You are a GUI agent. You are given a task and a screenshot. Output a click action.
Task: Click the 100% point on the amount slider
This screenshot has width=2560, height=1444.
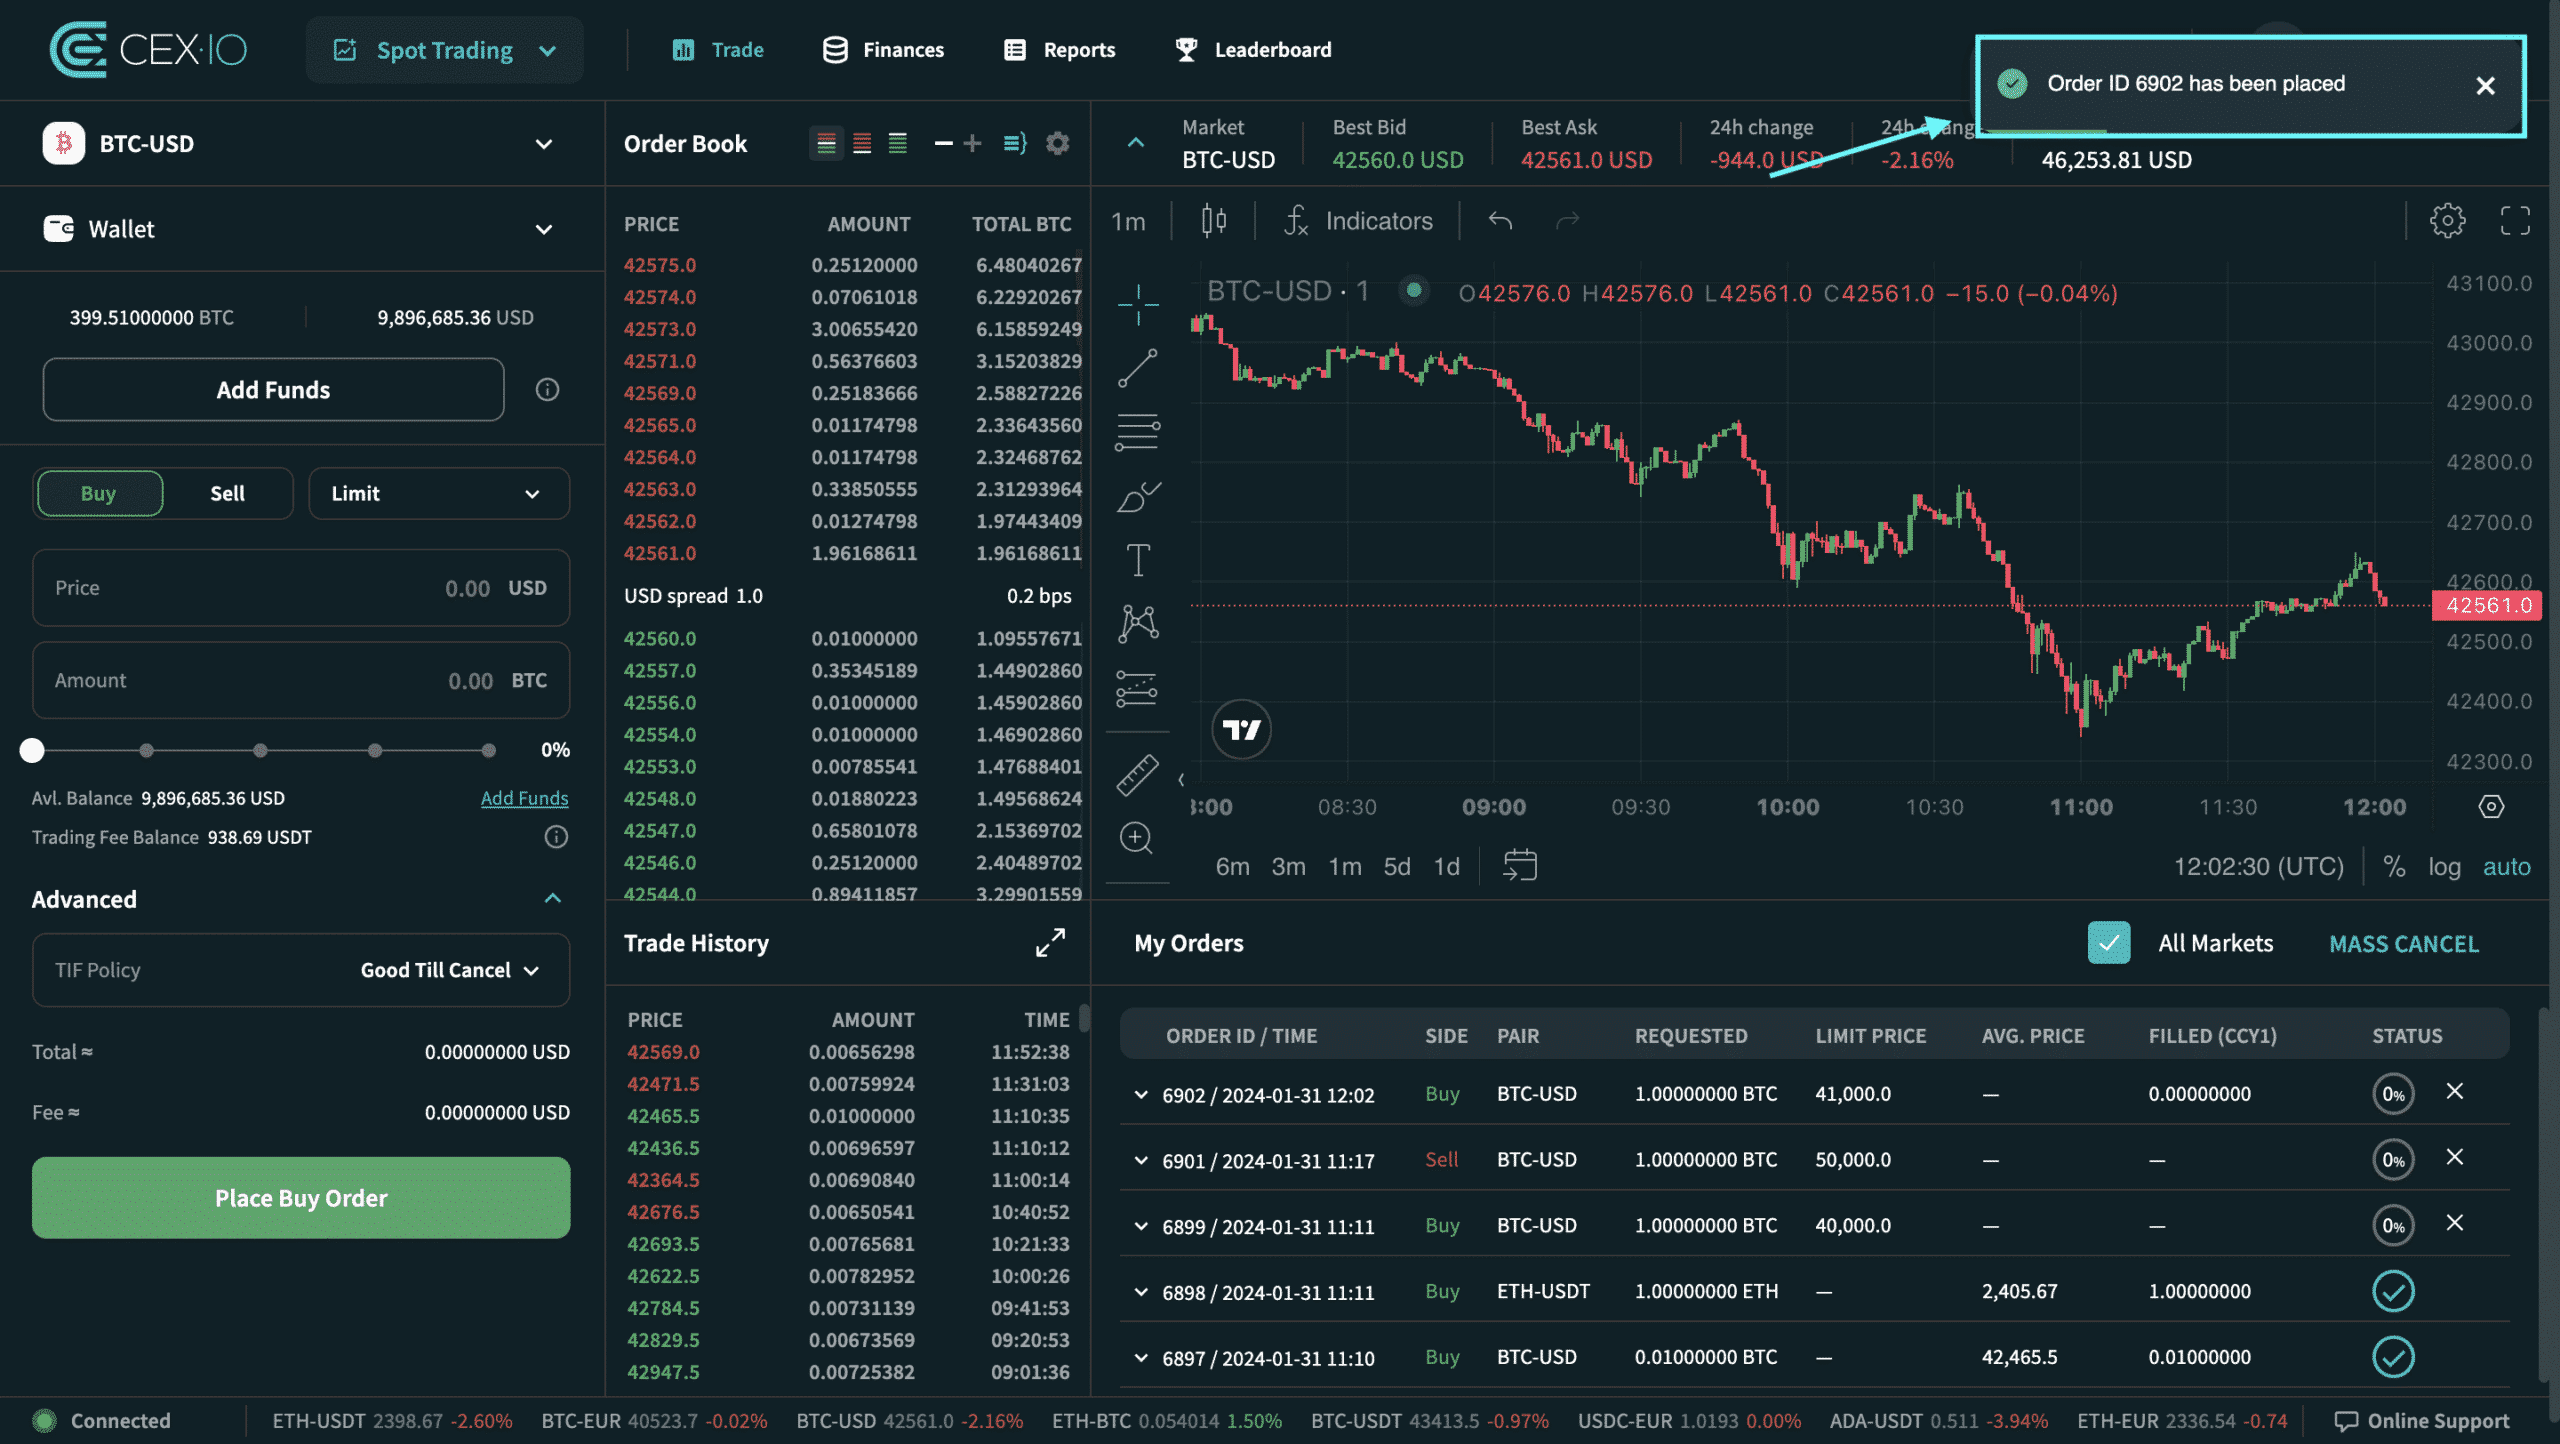488,750
